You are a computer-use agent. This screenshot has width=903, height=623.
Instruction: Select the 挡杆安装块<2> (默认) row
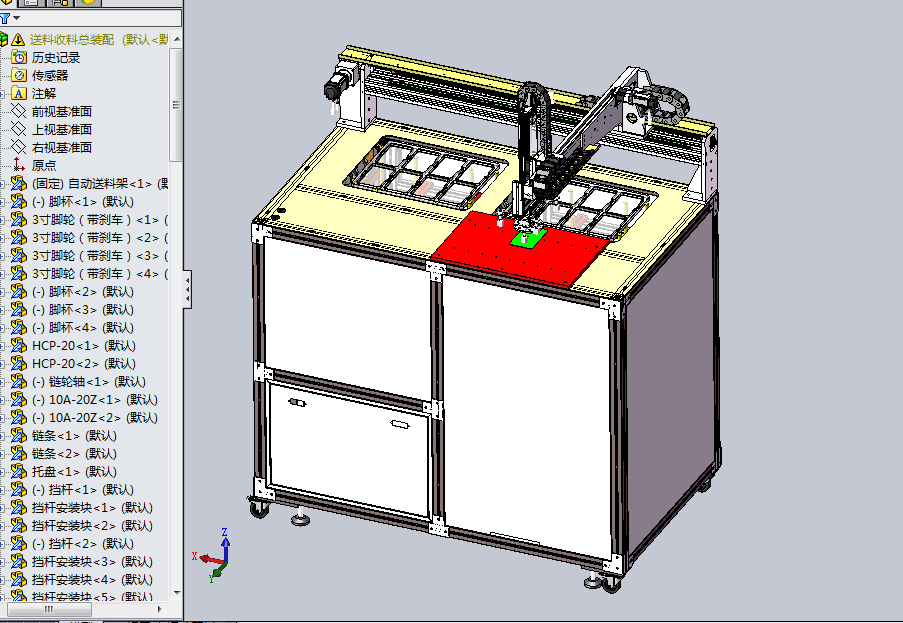tap(92, 525)
